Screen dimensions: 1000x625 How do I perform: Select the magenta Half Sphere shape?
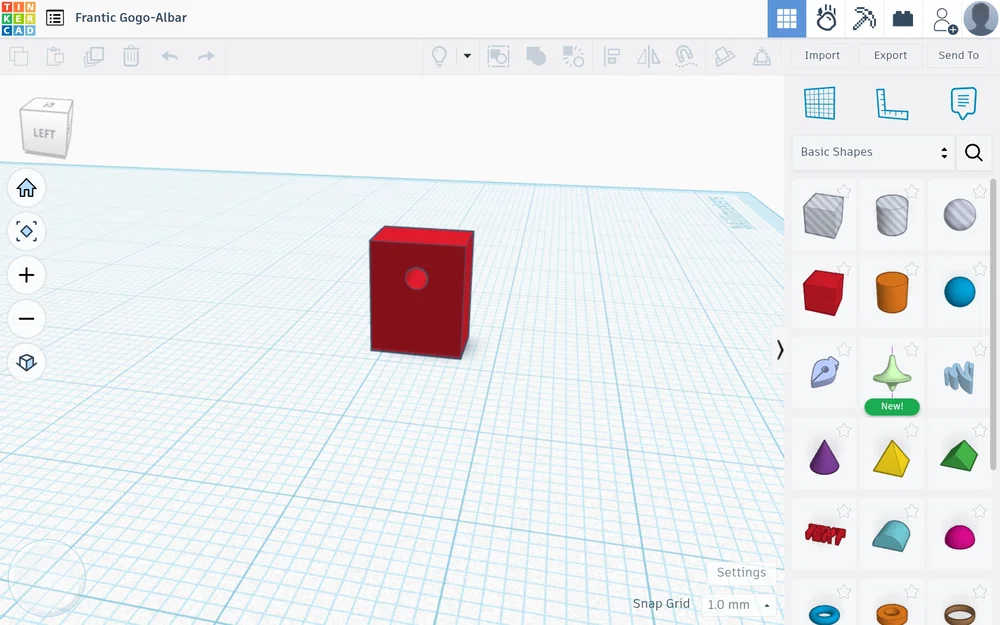[959, 537]
